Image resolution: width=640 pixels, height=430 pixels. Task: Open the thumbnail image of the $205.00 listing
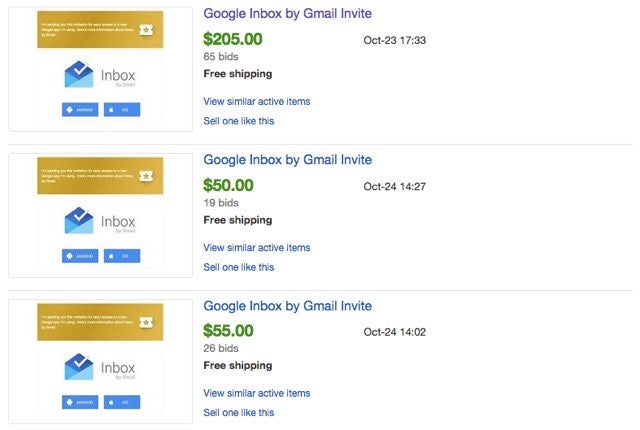(100, 69)
